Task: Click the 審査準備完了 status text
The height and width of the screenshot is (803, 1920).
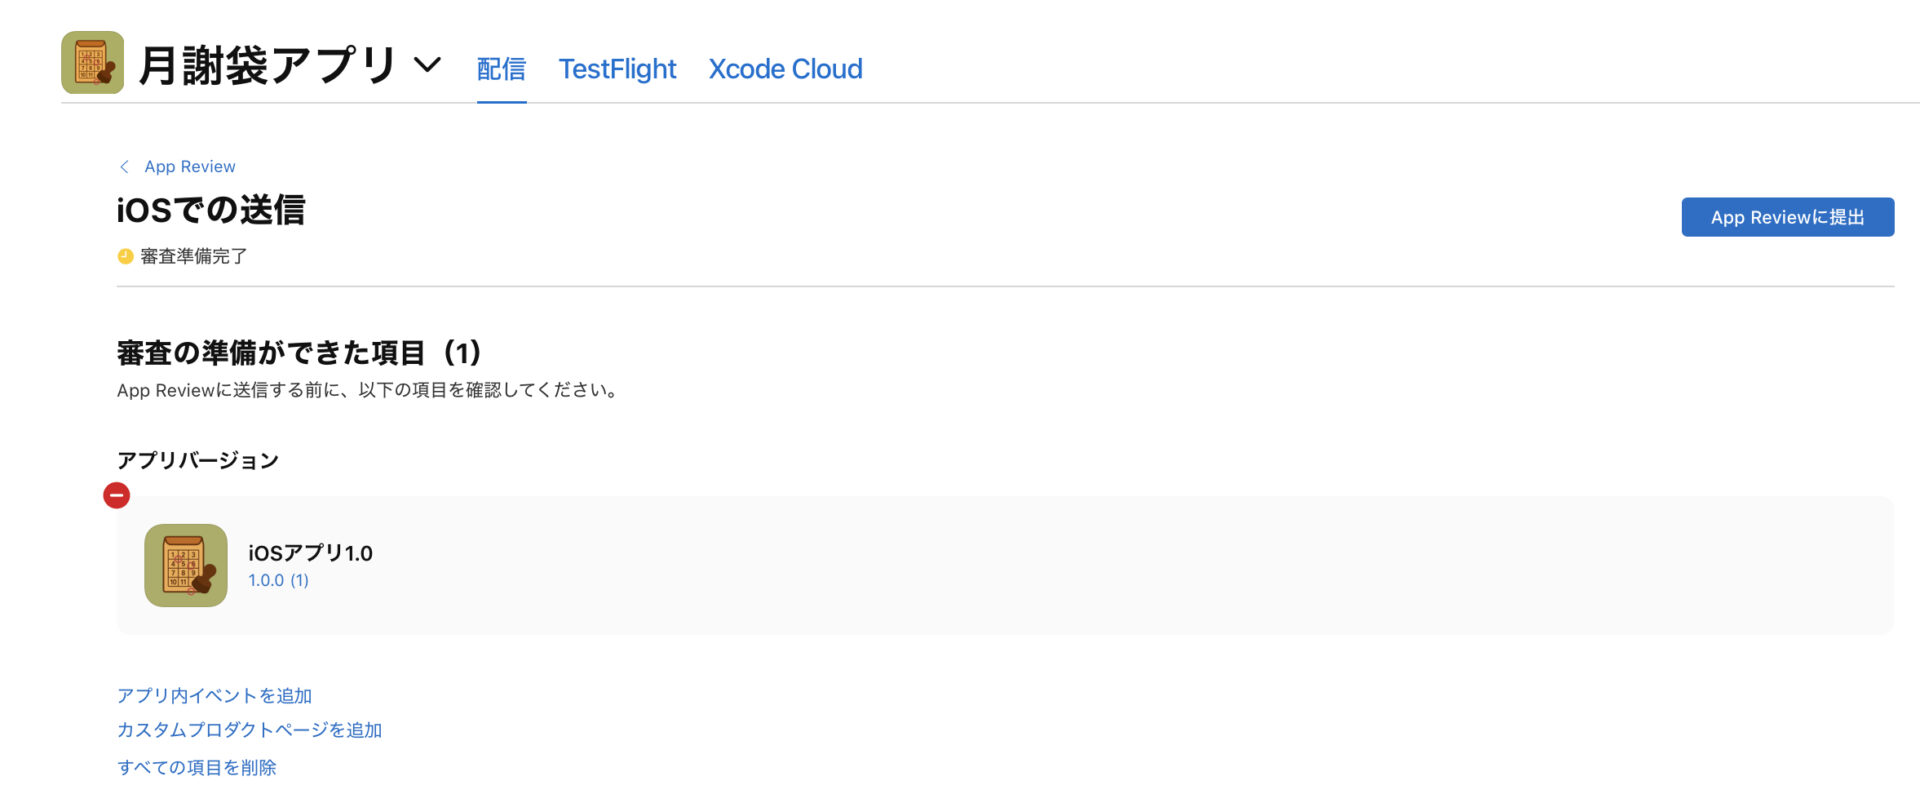Action: pyautogui.click(x=194, y=256)
